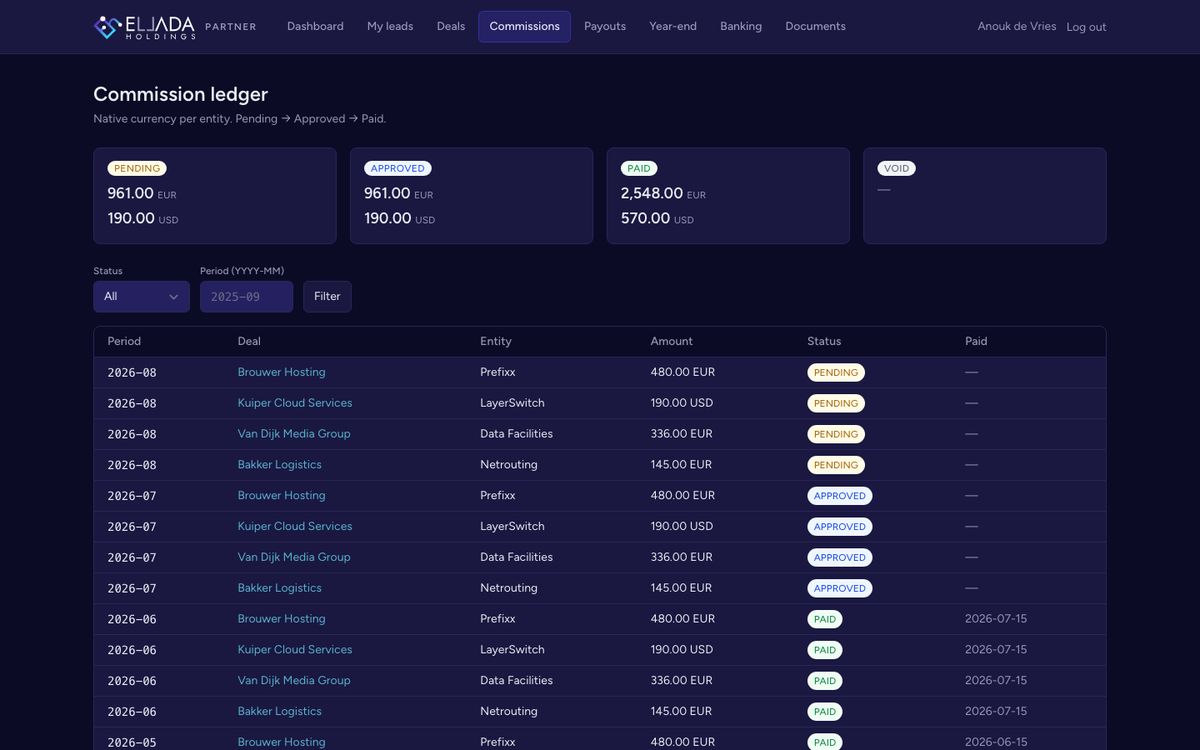The height and width of the screenshot is (750, 1200).
Task: Click the 2026-07-15 paid date for Kuiper Cloud Services
Action: 996,650
